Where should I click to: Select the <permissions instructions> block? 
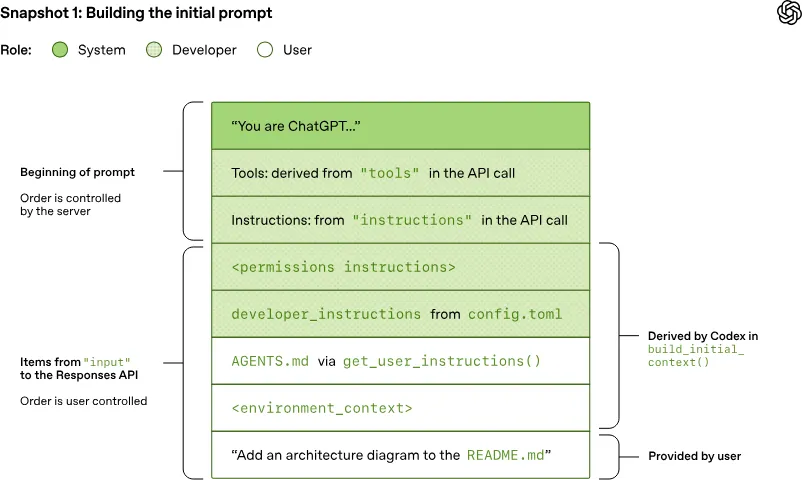pos(400,267)
